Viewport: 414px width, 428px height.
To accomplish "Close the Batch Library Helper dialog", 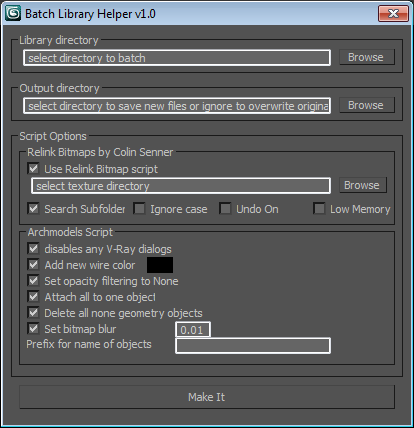I will (x=393, y=14).
